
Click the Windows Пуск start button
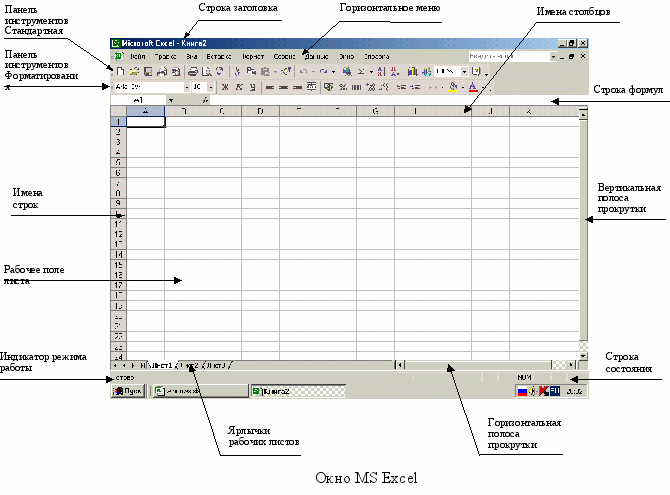[x=128, y=391]
